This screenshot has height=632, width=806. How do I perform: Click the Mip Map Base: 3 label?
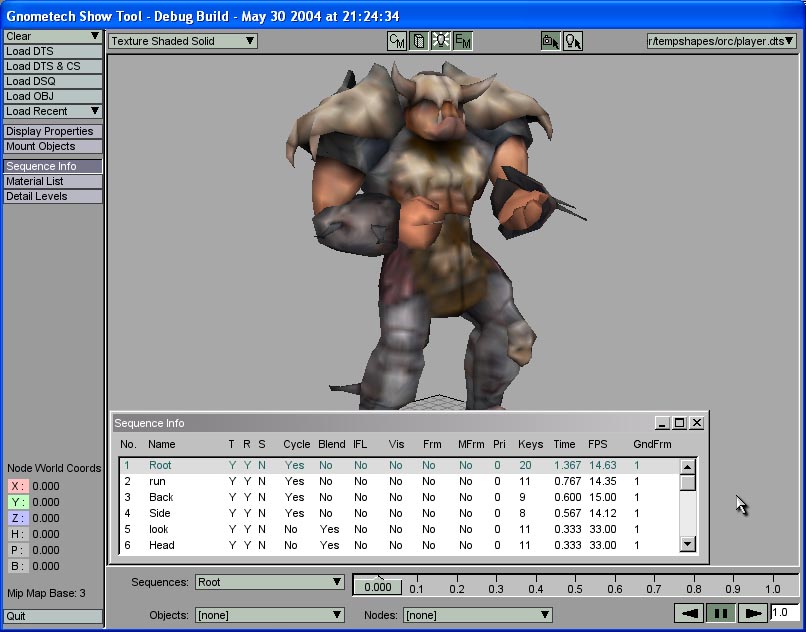pyautogui.click(x=46, y=593)
